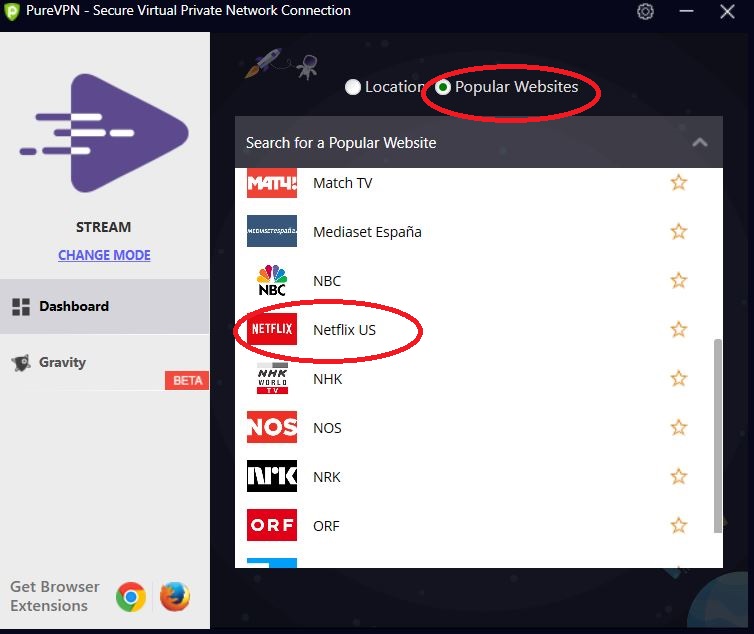Favorite NHK with its star
This screenshot has height=634, width=754.
pyautogui.click(x=679, y=379)
